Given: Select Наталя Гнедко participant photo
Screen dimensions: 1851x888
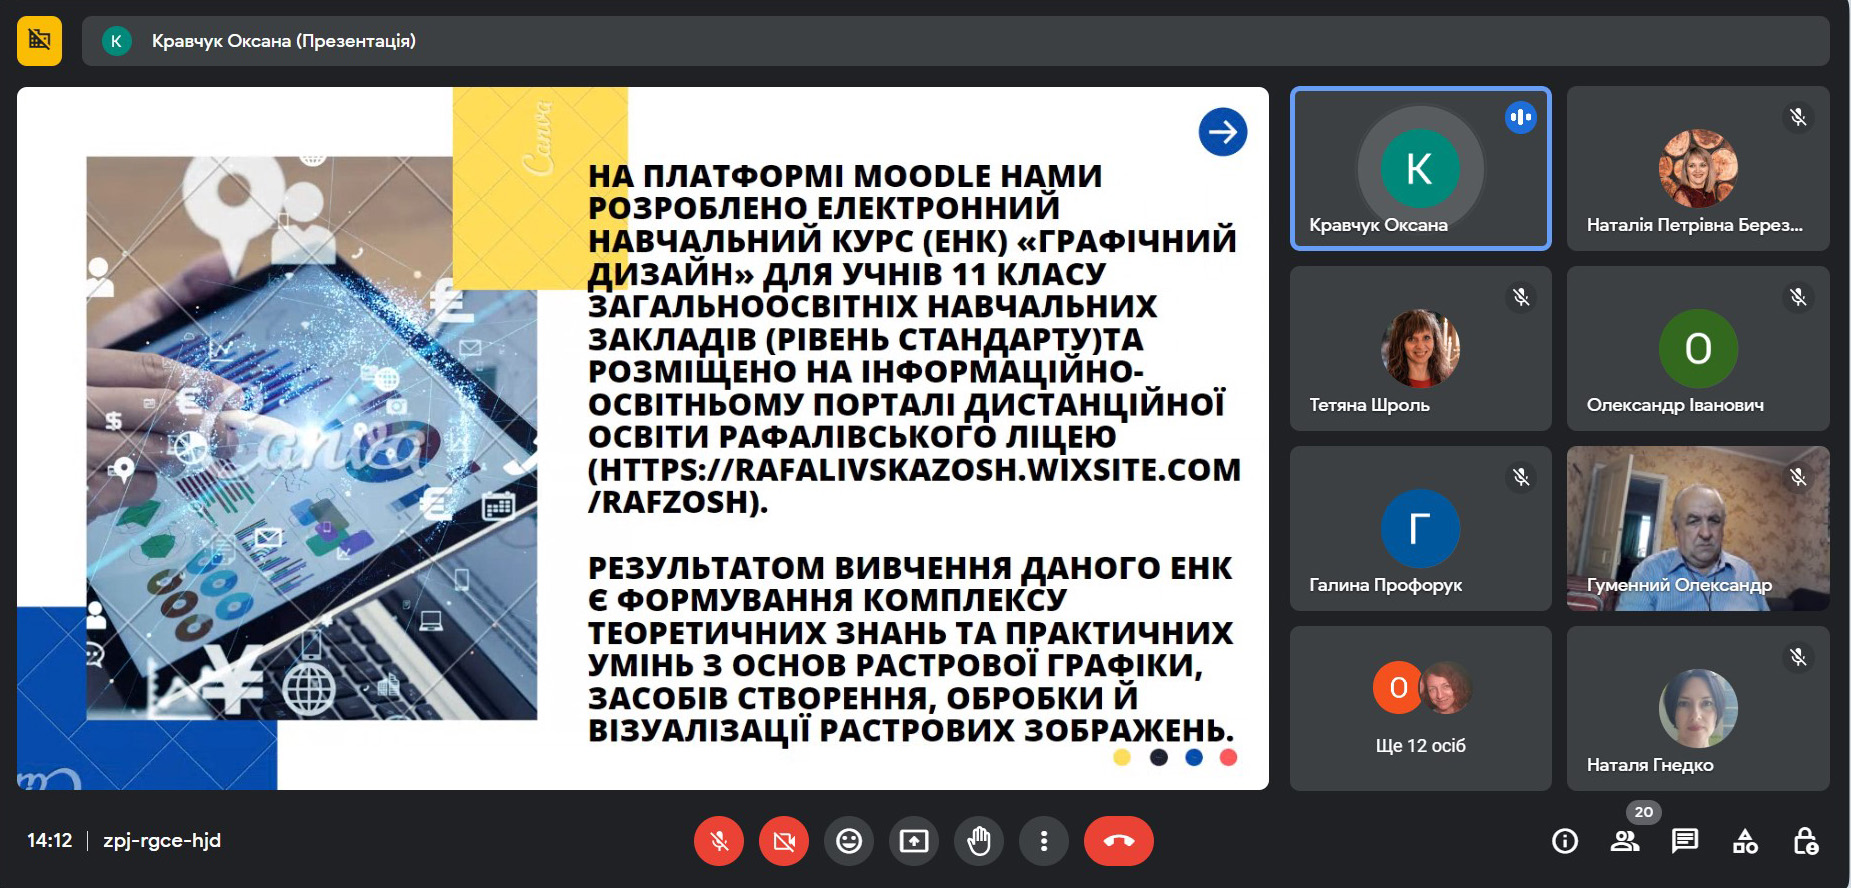Looking at the screenshot, I should (1698, 708).
